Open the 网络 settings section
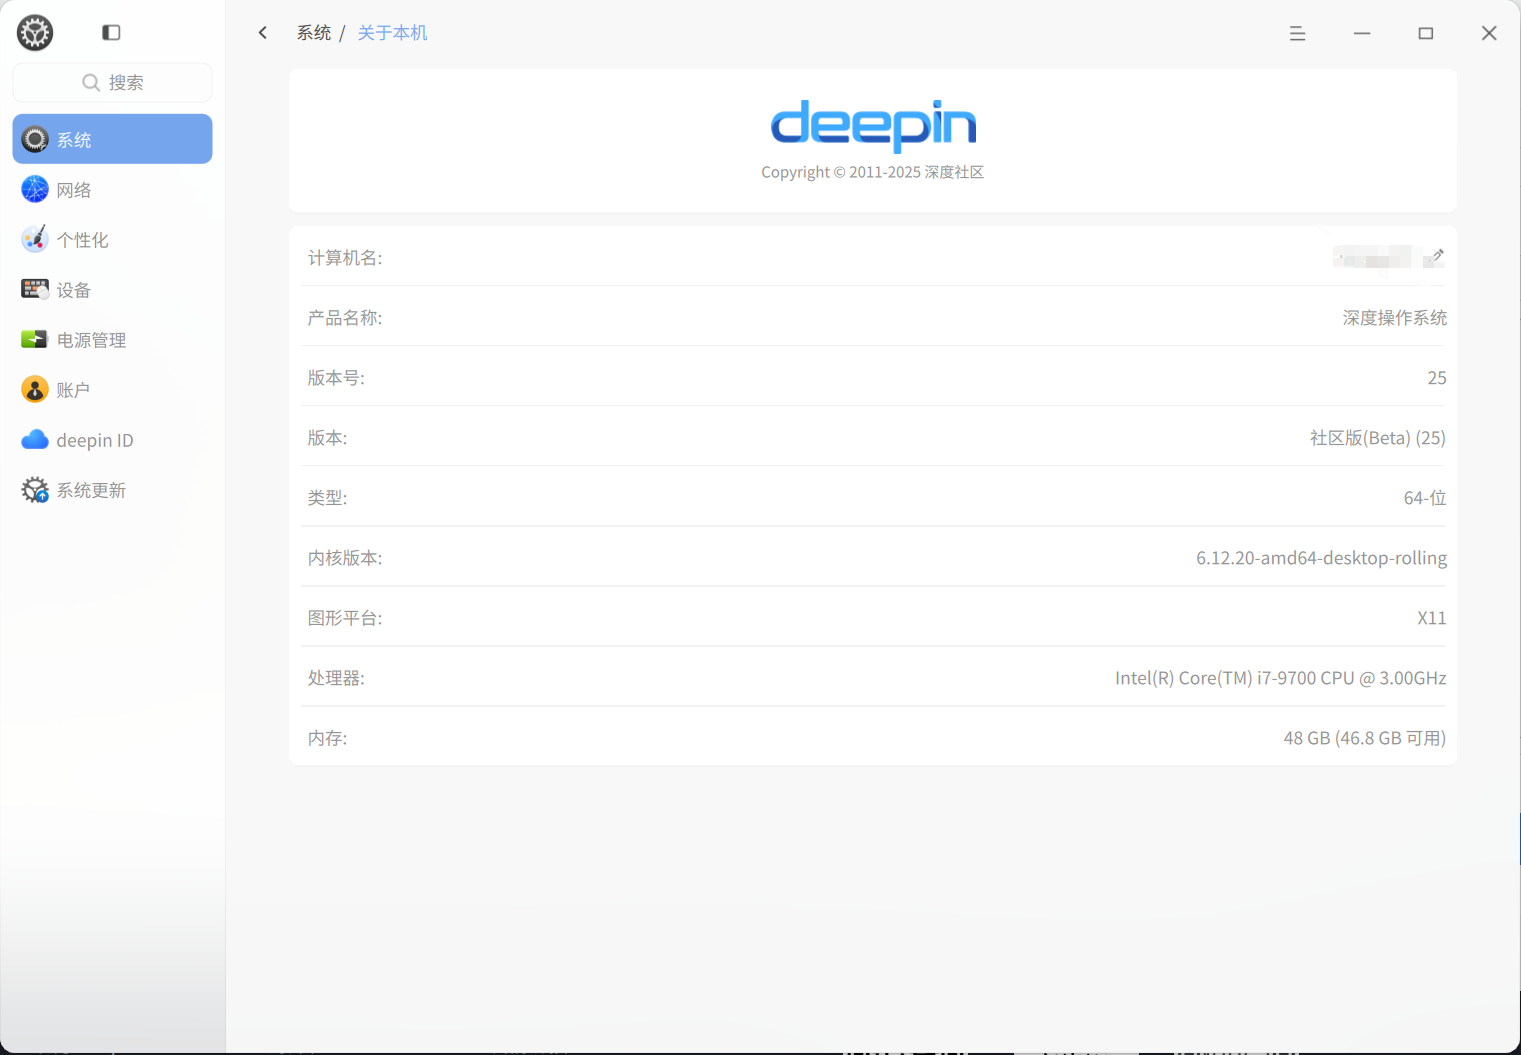1521x1055 pixels. [112, 189]
